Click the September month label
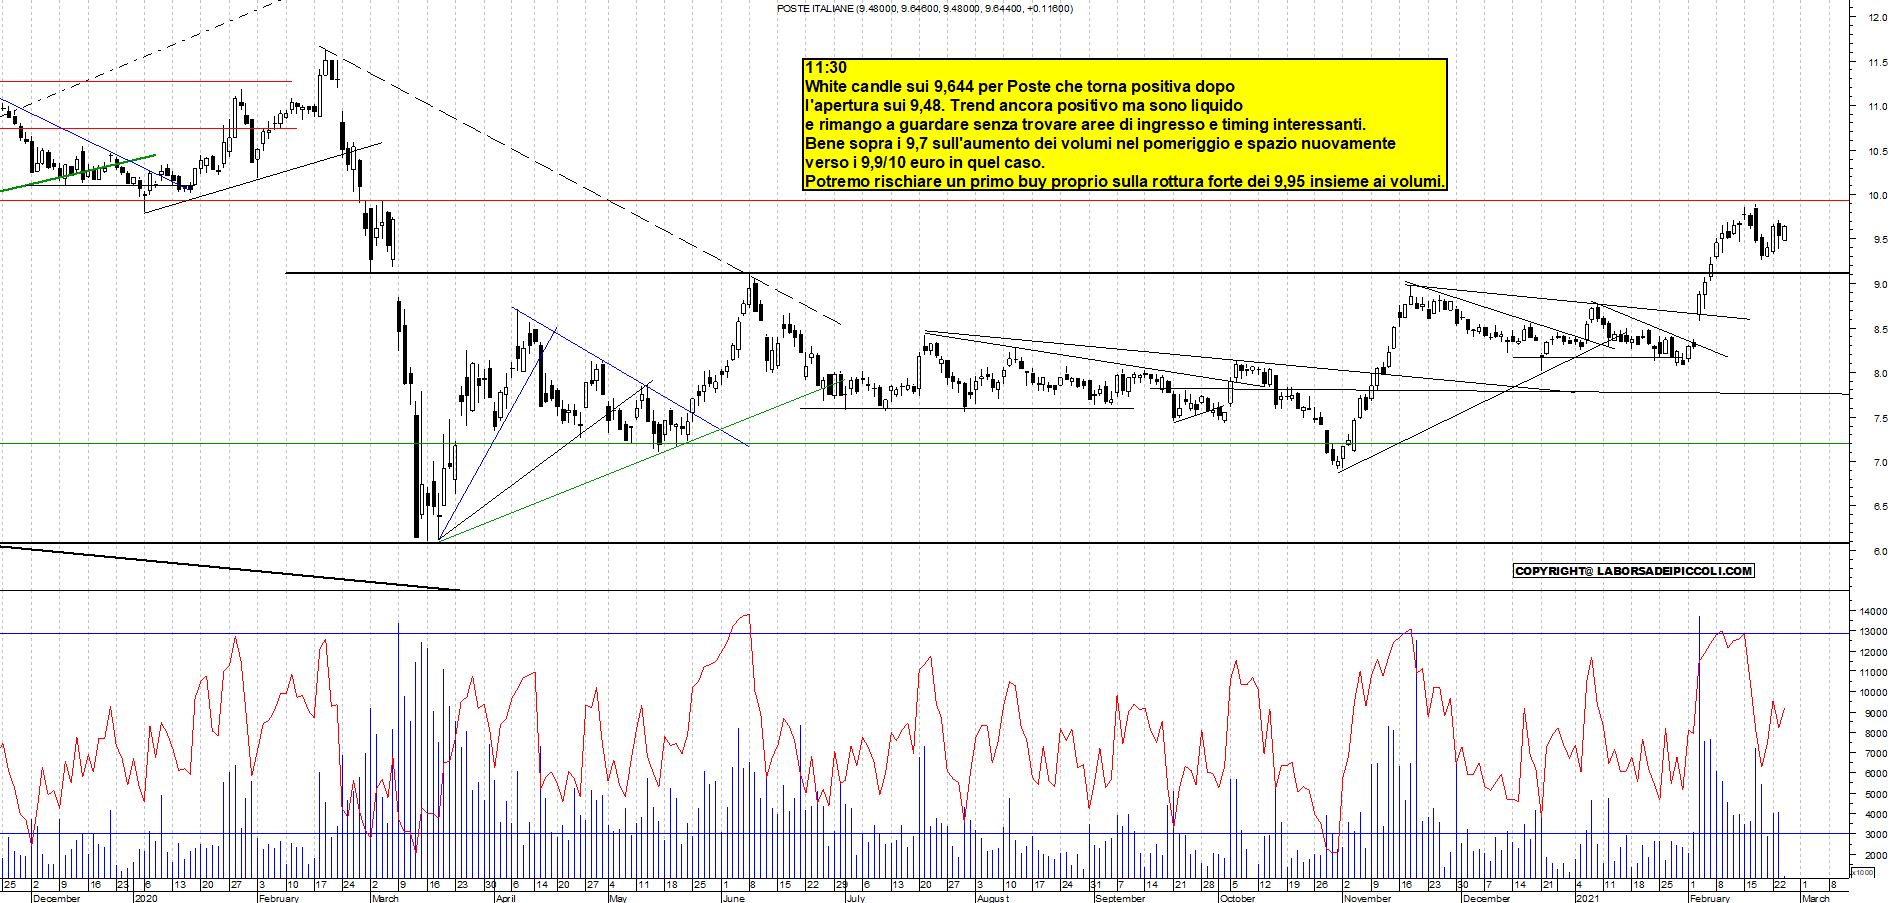The width and height of the screenshot is (1890, 903). [1120, 898]
